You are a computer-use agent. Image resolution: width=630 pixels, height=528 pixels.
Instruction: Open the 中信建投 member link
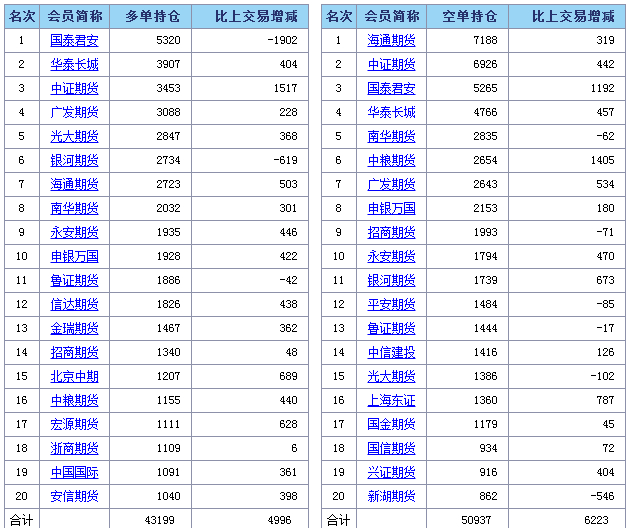tap(391, 352)
